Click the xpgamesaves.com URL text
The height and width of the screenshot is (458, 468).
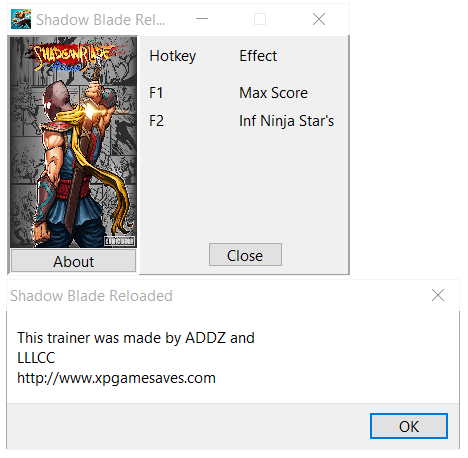click(116, 378)
